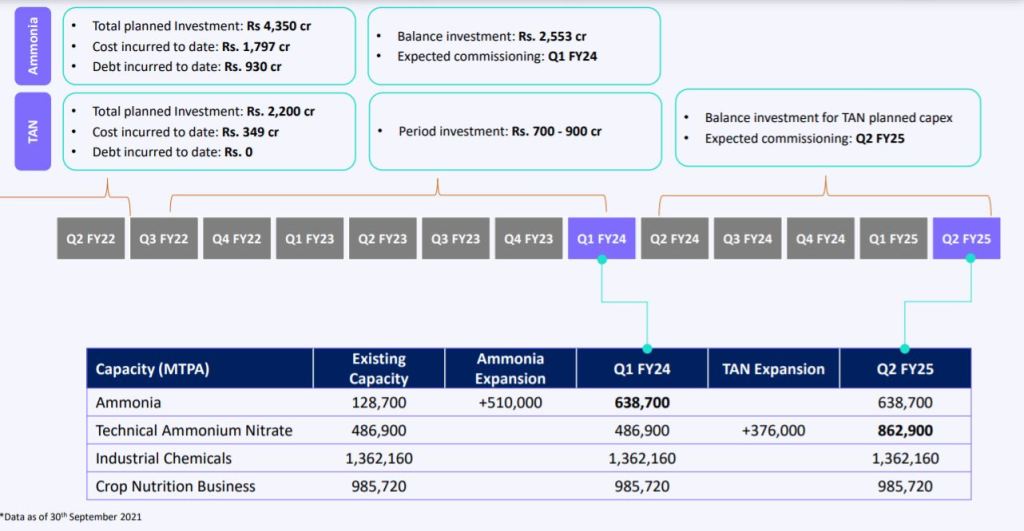1024x531 pixels.
Task: Click the vertical Ammonia label
Action: tap(33, 47)
